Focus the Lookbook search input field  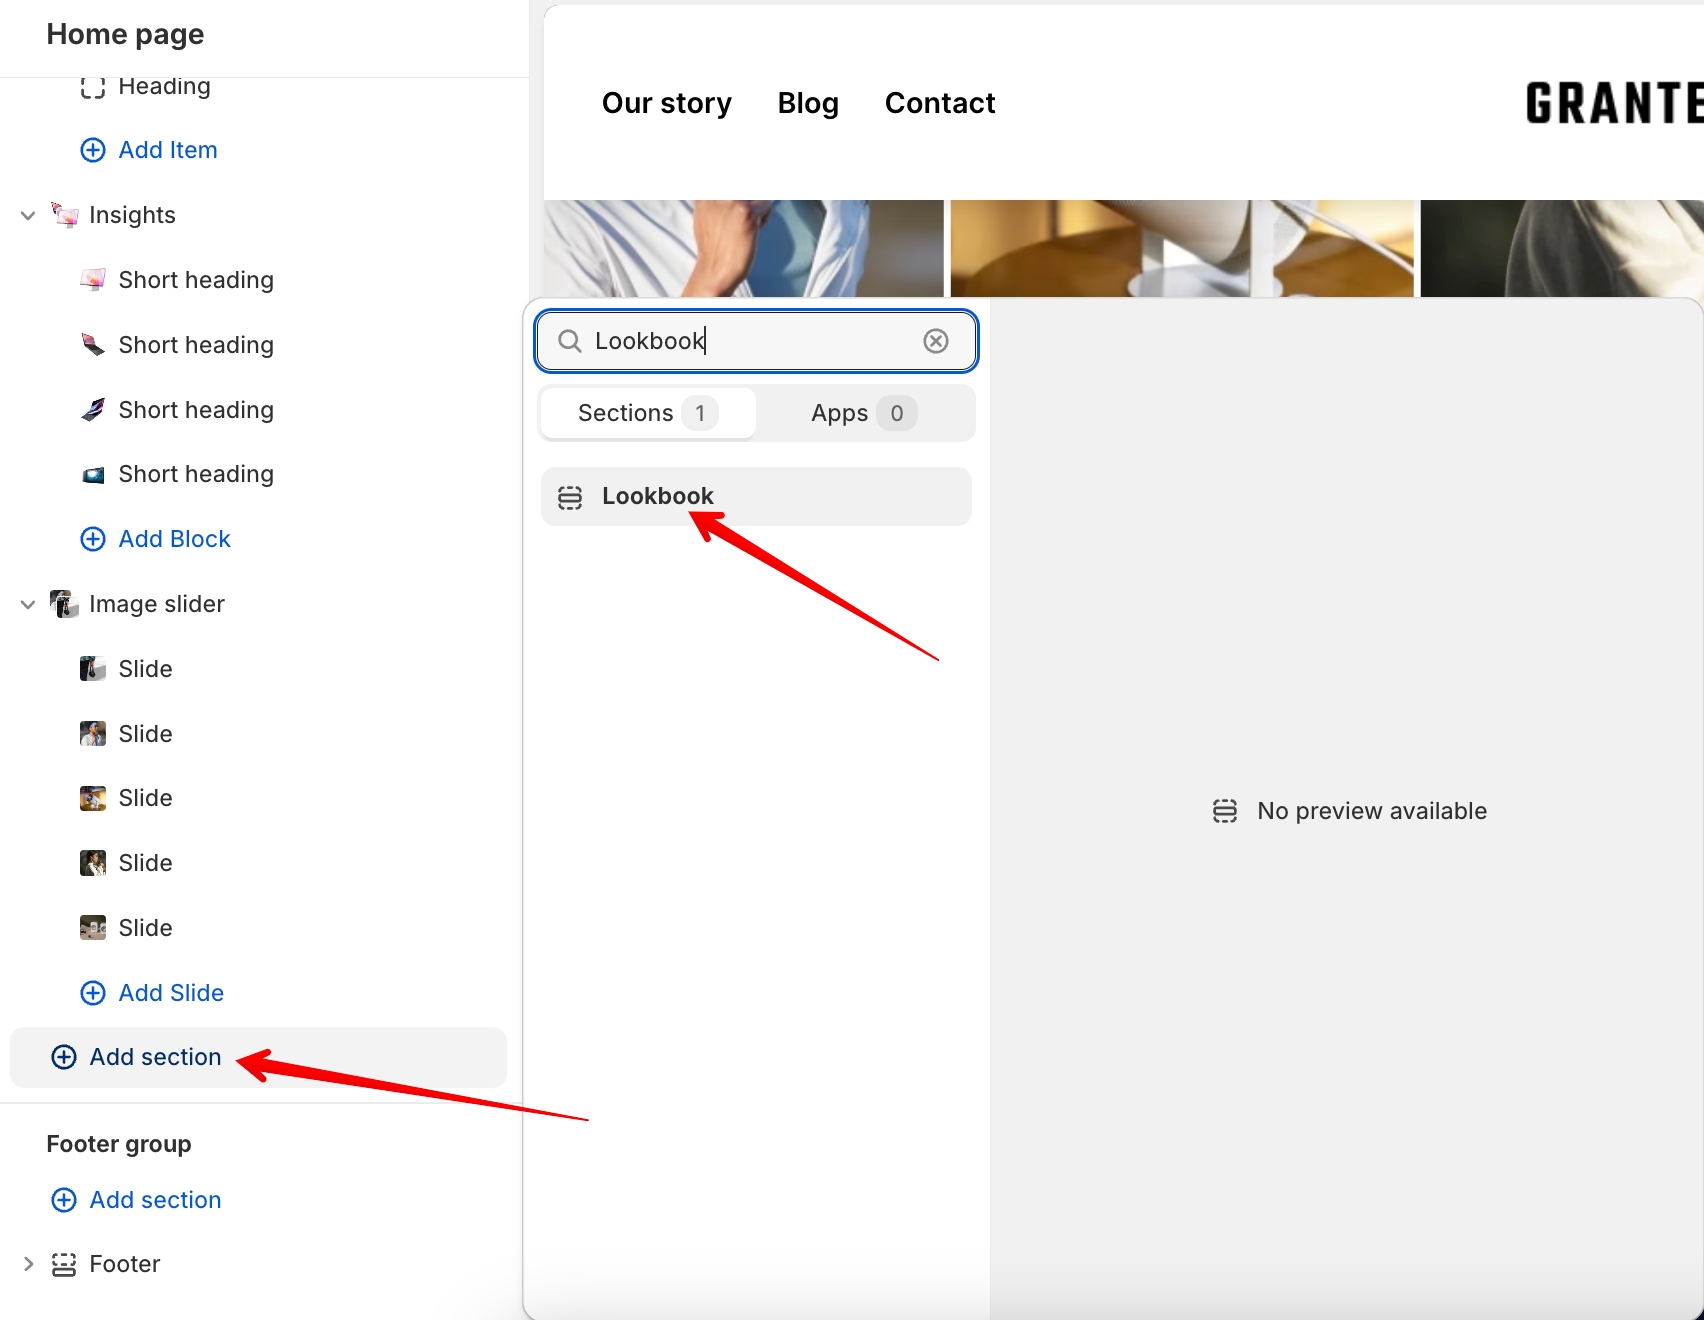tap(750, 341)
